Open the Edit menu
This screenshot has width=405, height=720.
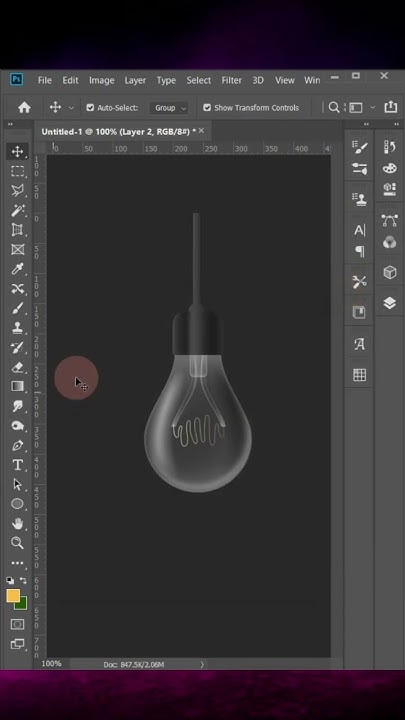tap(70, 80)
